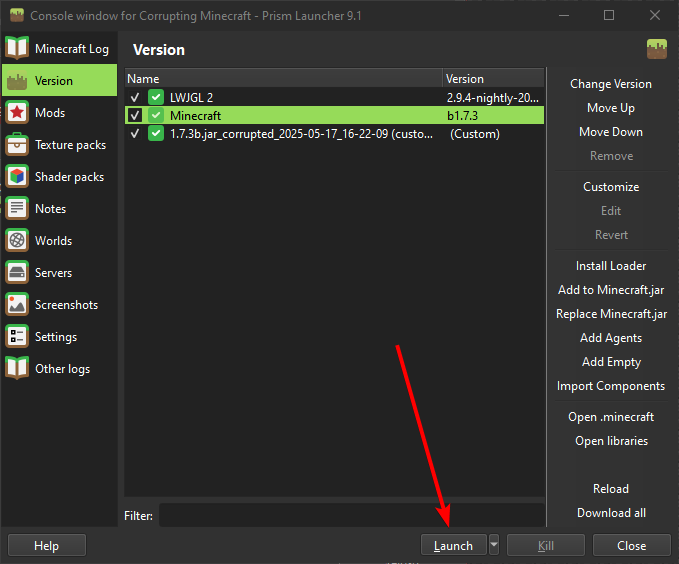
Task: Click Import Components
Action: 611,386
